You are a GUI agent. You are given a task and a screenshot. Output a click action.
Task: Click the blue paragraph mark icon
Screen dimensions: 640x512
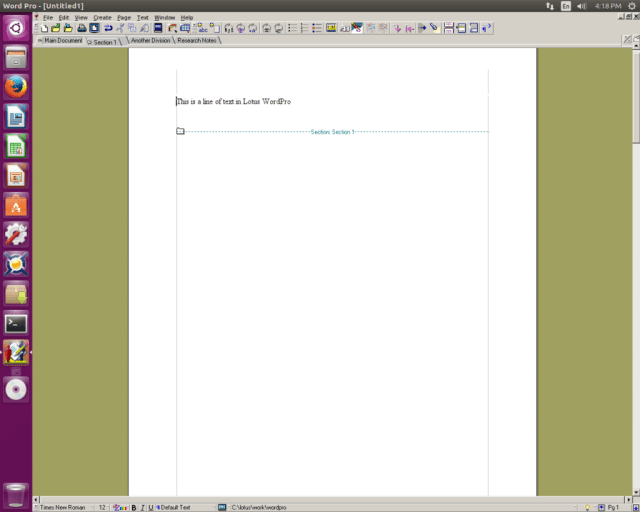(487, 28)
